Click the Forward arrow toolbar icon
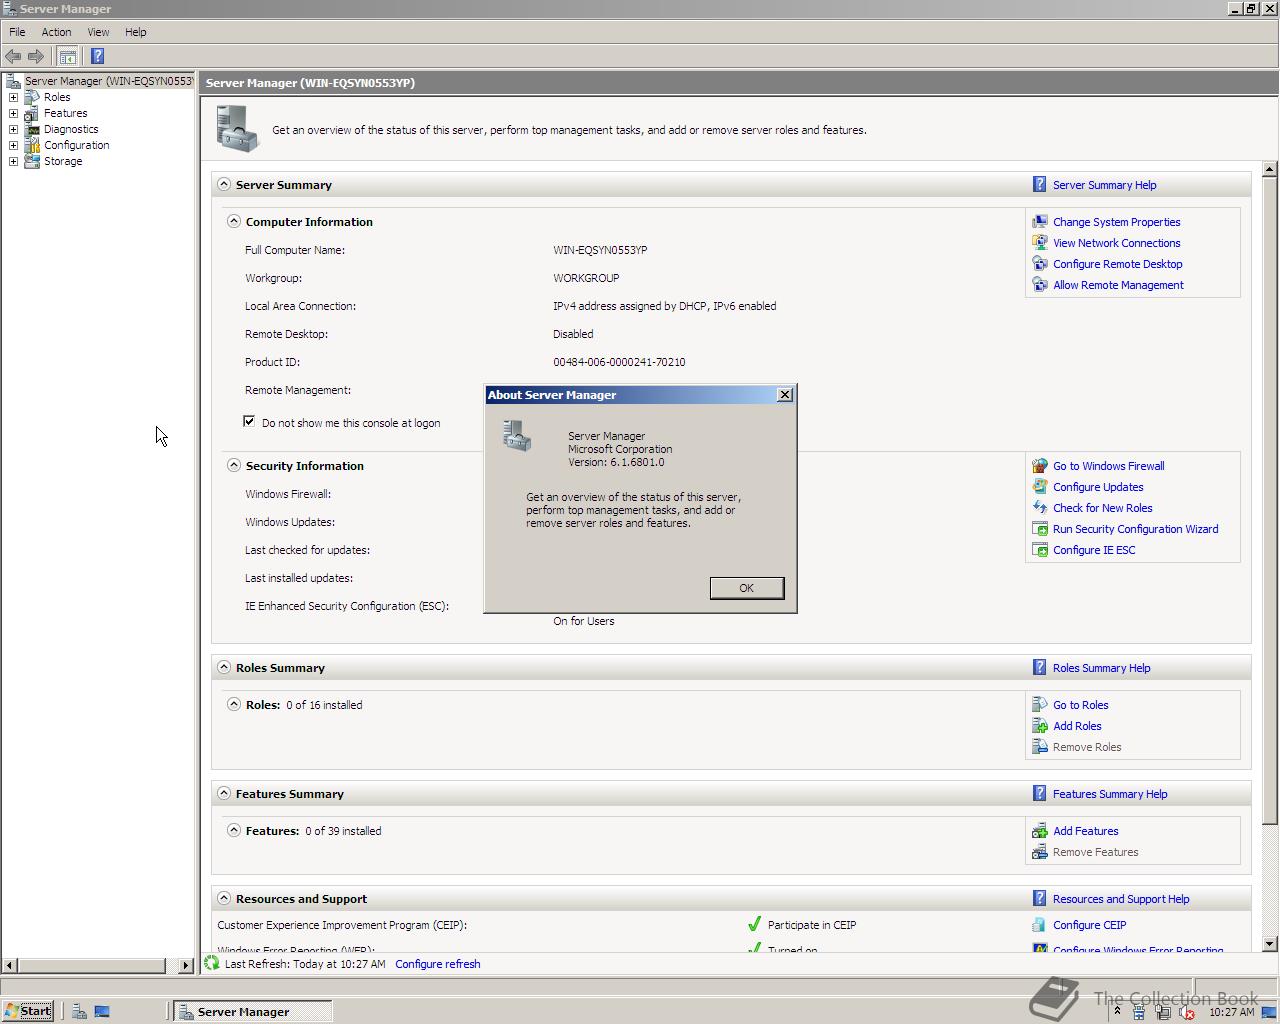Viewport: 1280px width, 1024px height. point(36,56)
